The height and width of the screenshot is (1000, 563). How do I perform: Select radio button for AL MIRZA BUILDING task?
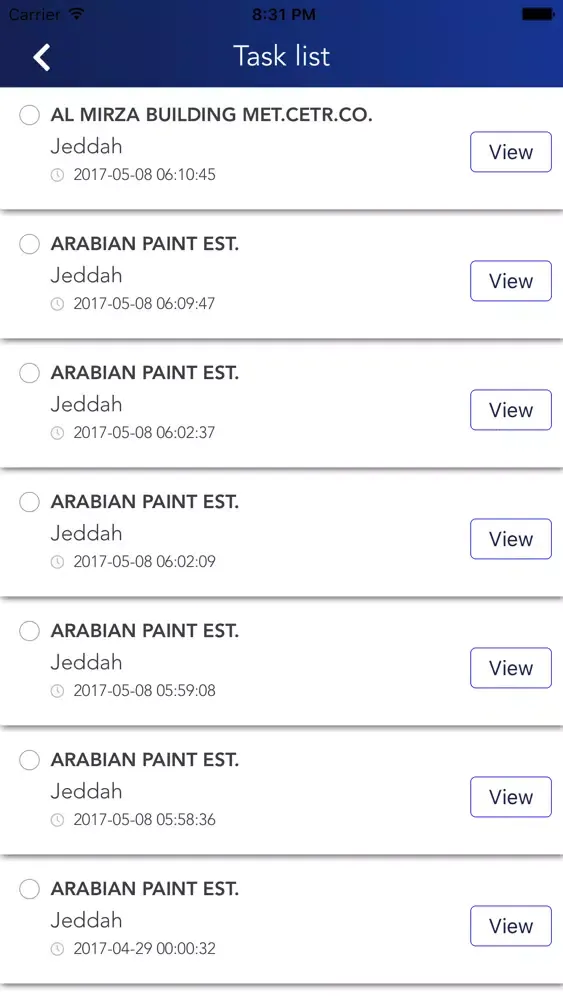[29, 115]
